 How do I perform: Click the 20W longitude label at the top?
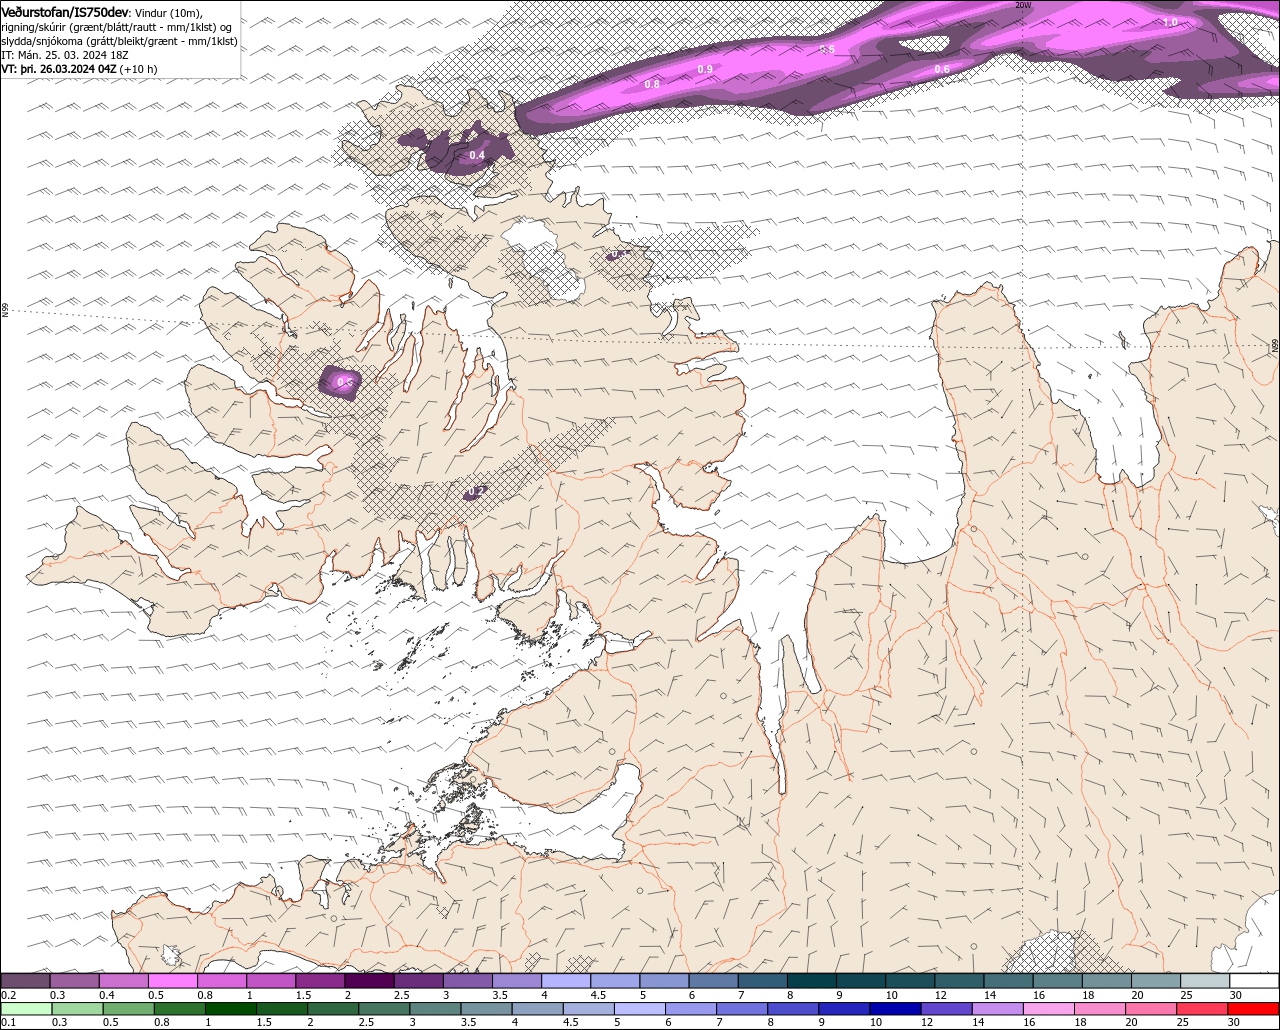pyautogui.click(x=1022, y=5)
